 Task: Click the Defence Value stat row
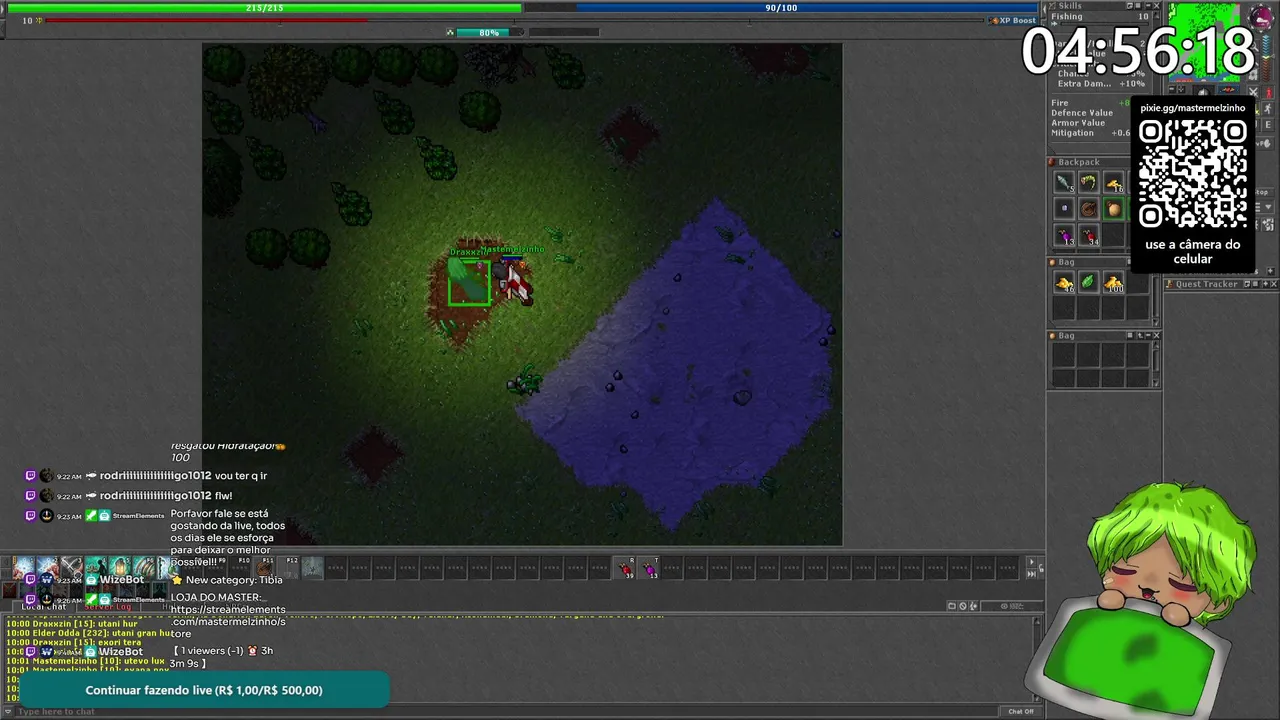(1090, 113)
